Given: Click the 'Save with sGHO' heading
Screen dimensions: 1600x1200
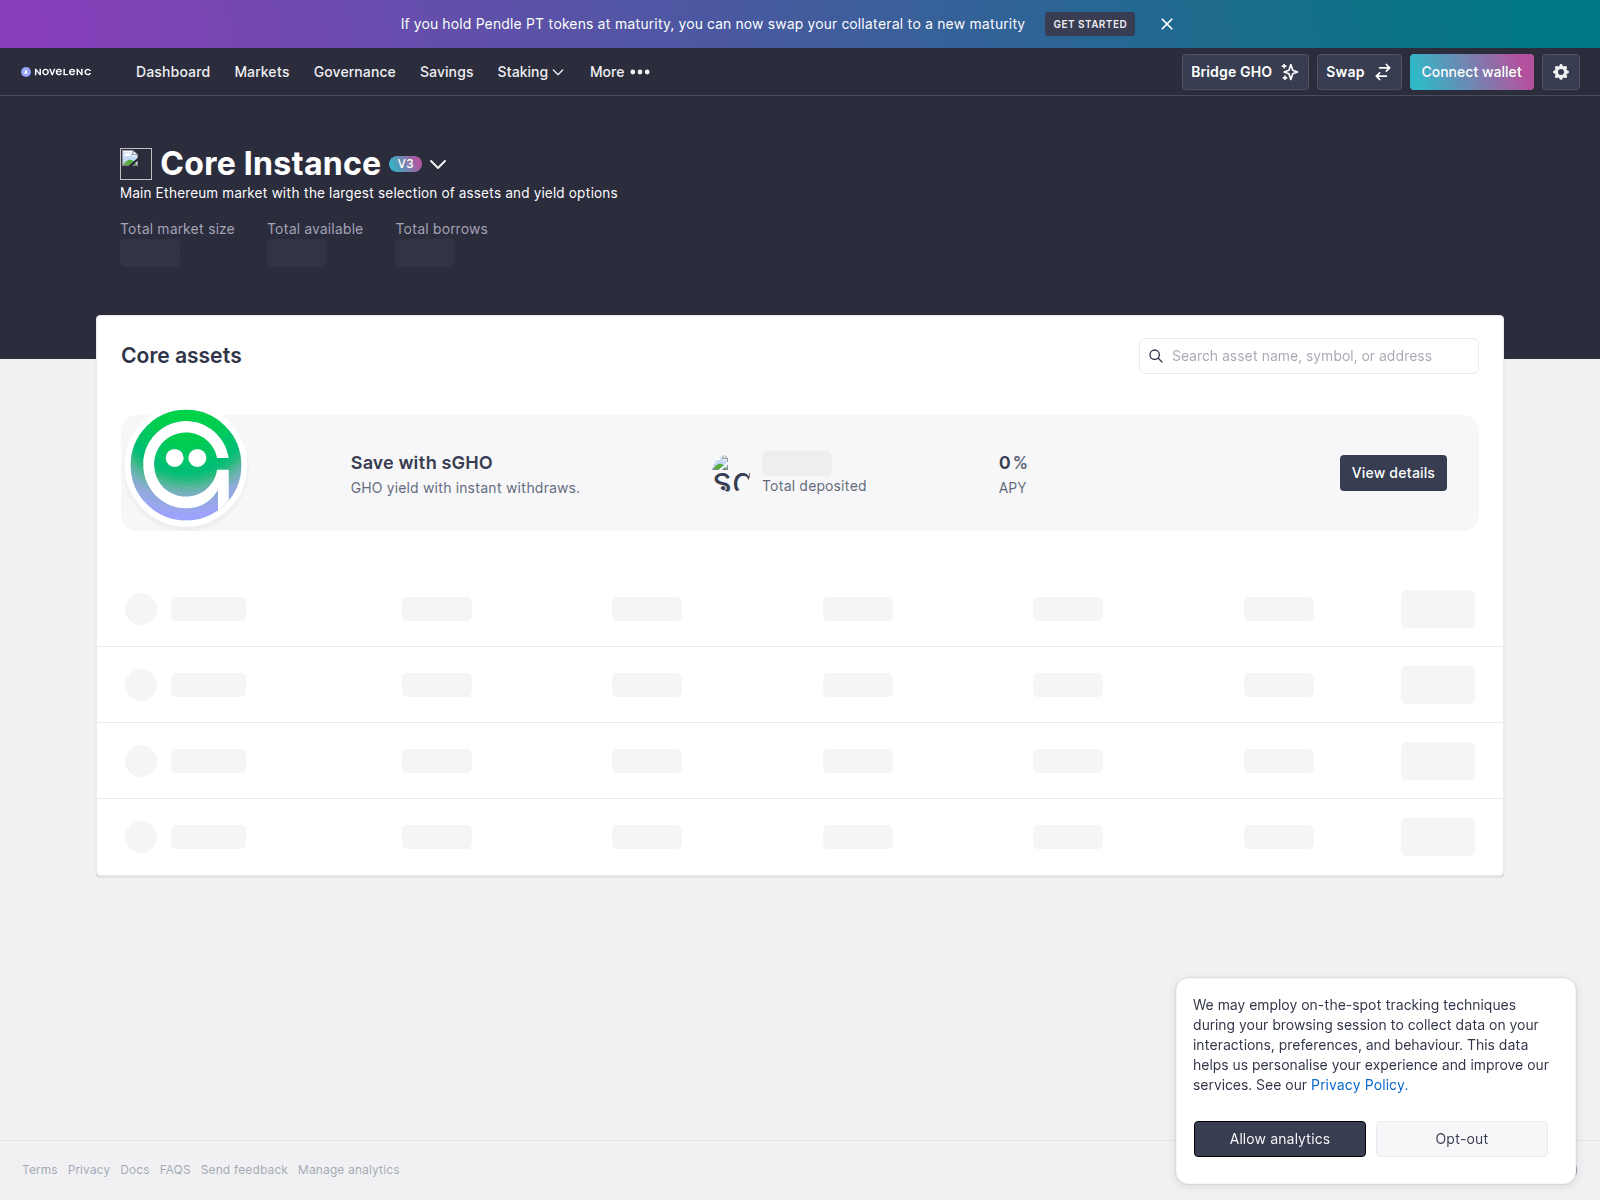Looking at the screenshot, I should click(x=422, y=463).
